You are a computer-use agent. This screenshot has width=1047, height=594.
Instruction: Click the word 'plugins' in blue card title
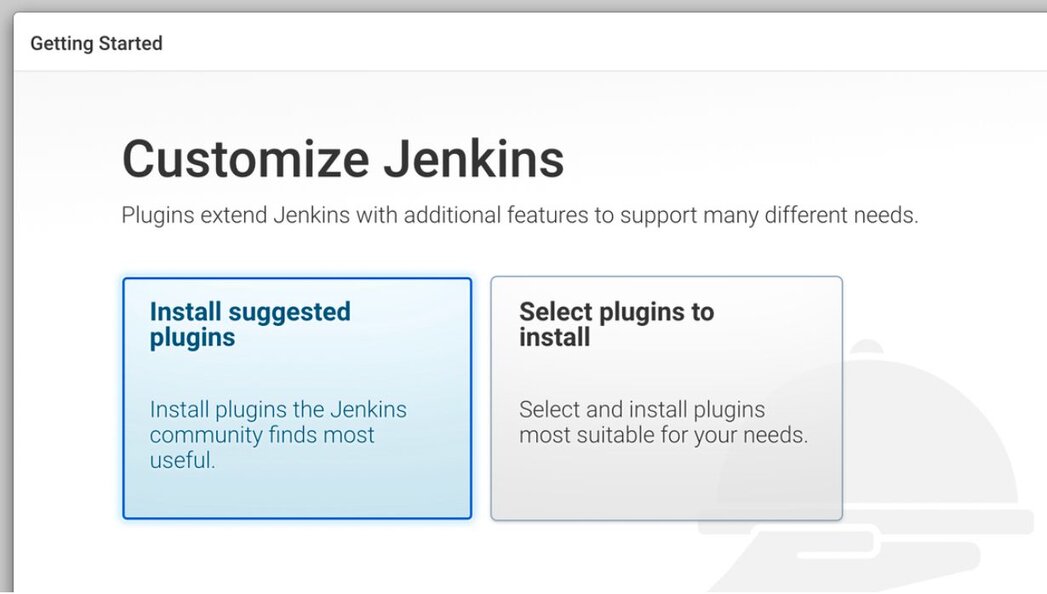point(192,338)
